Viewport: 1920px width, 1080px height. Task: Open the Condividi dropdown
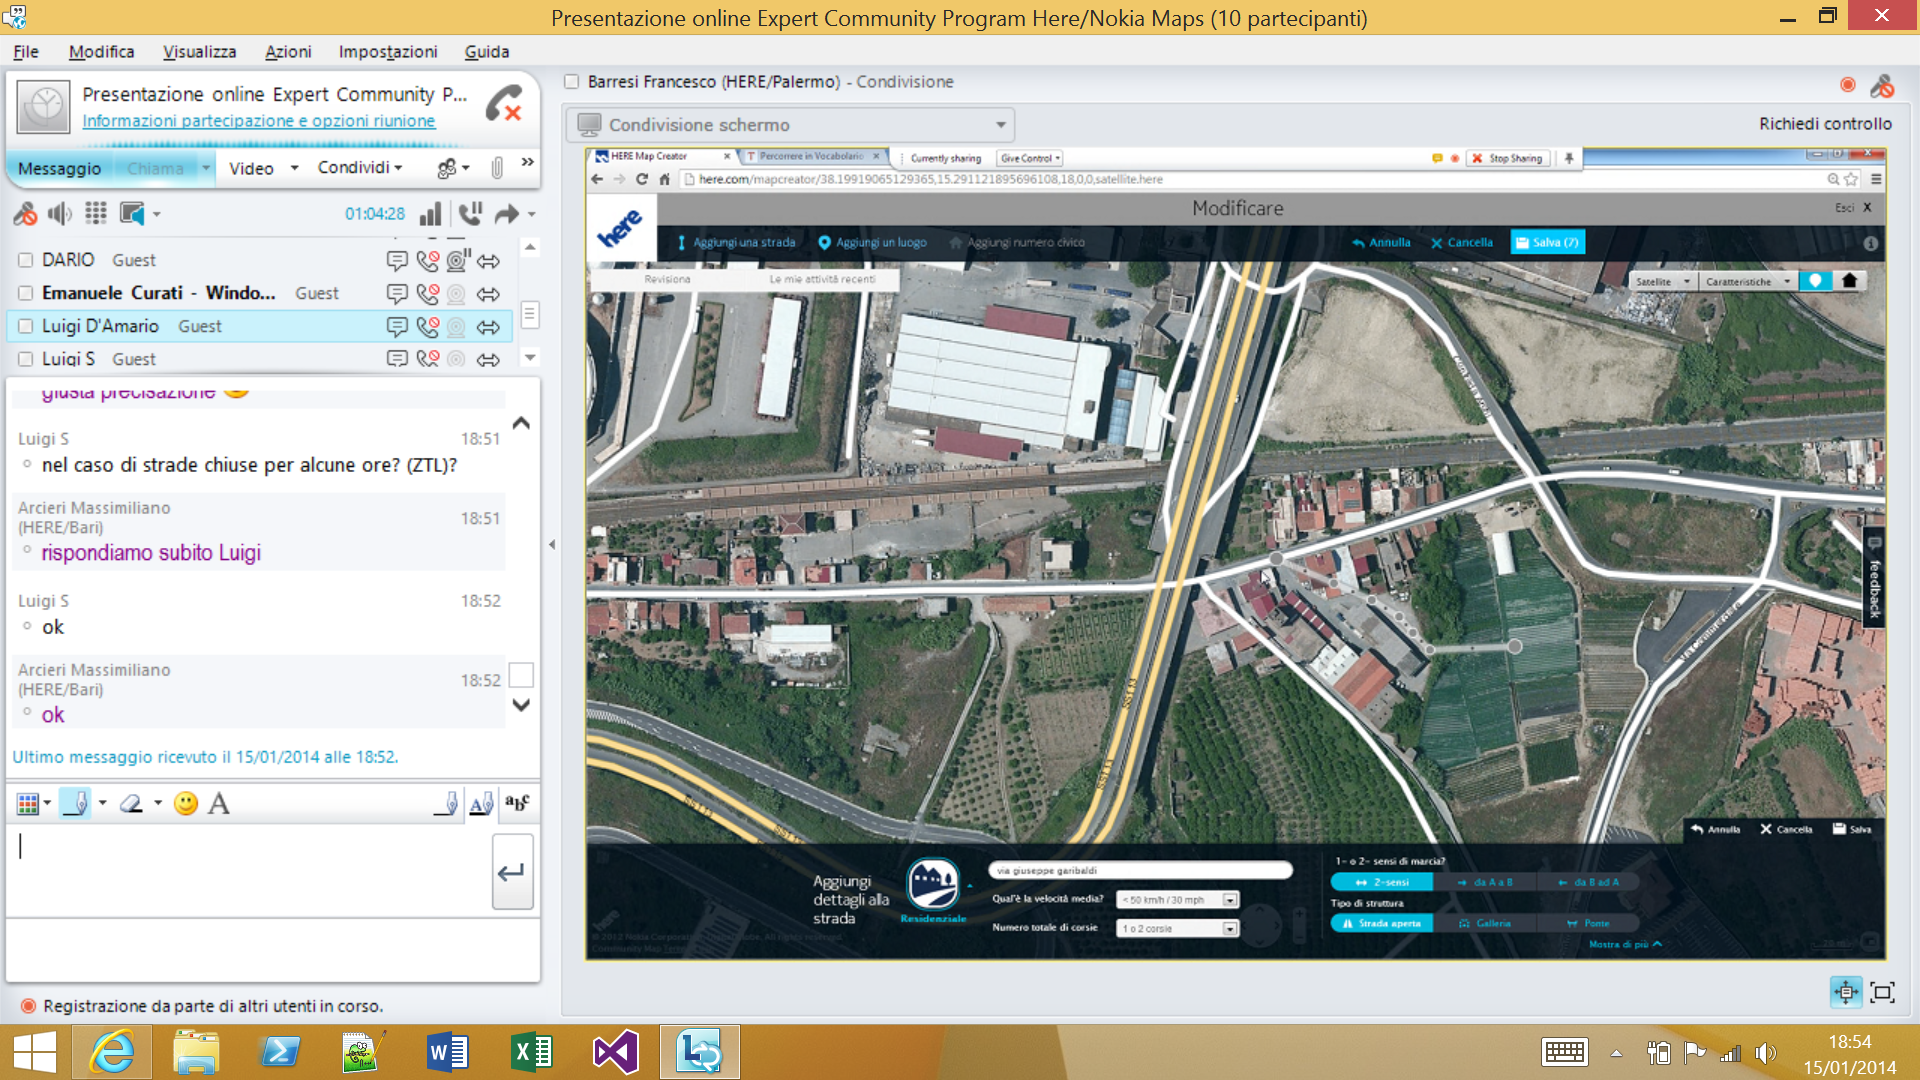360,167
